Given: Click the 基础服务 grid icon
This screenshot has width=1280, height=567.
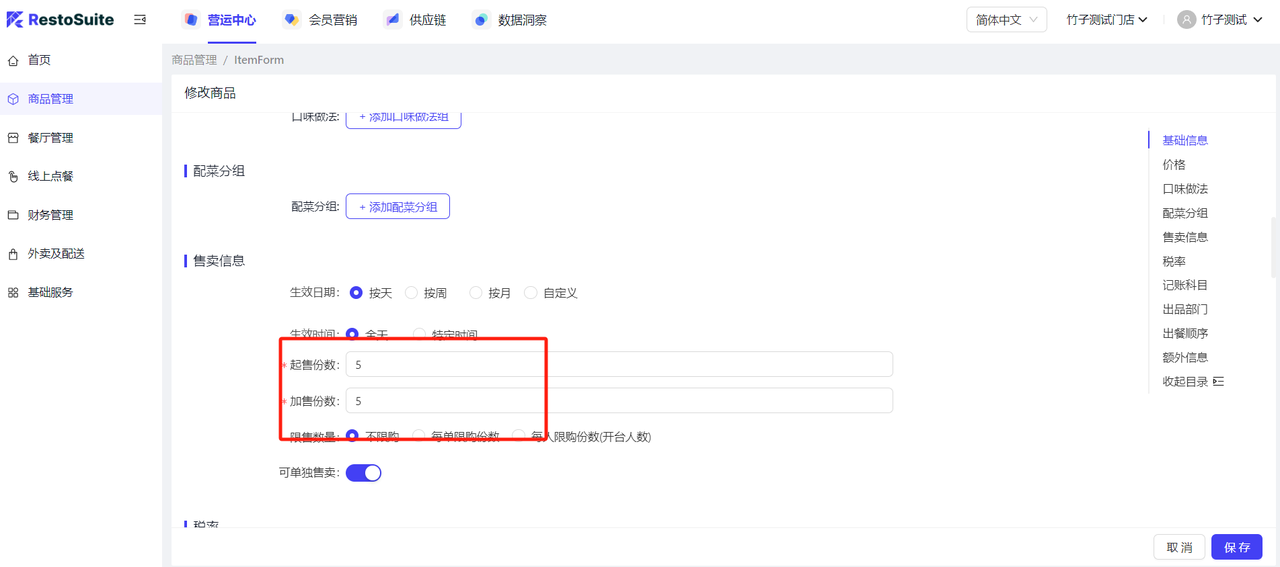Looking at the screenshot, I should click(x=13, y=292).
